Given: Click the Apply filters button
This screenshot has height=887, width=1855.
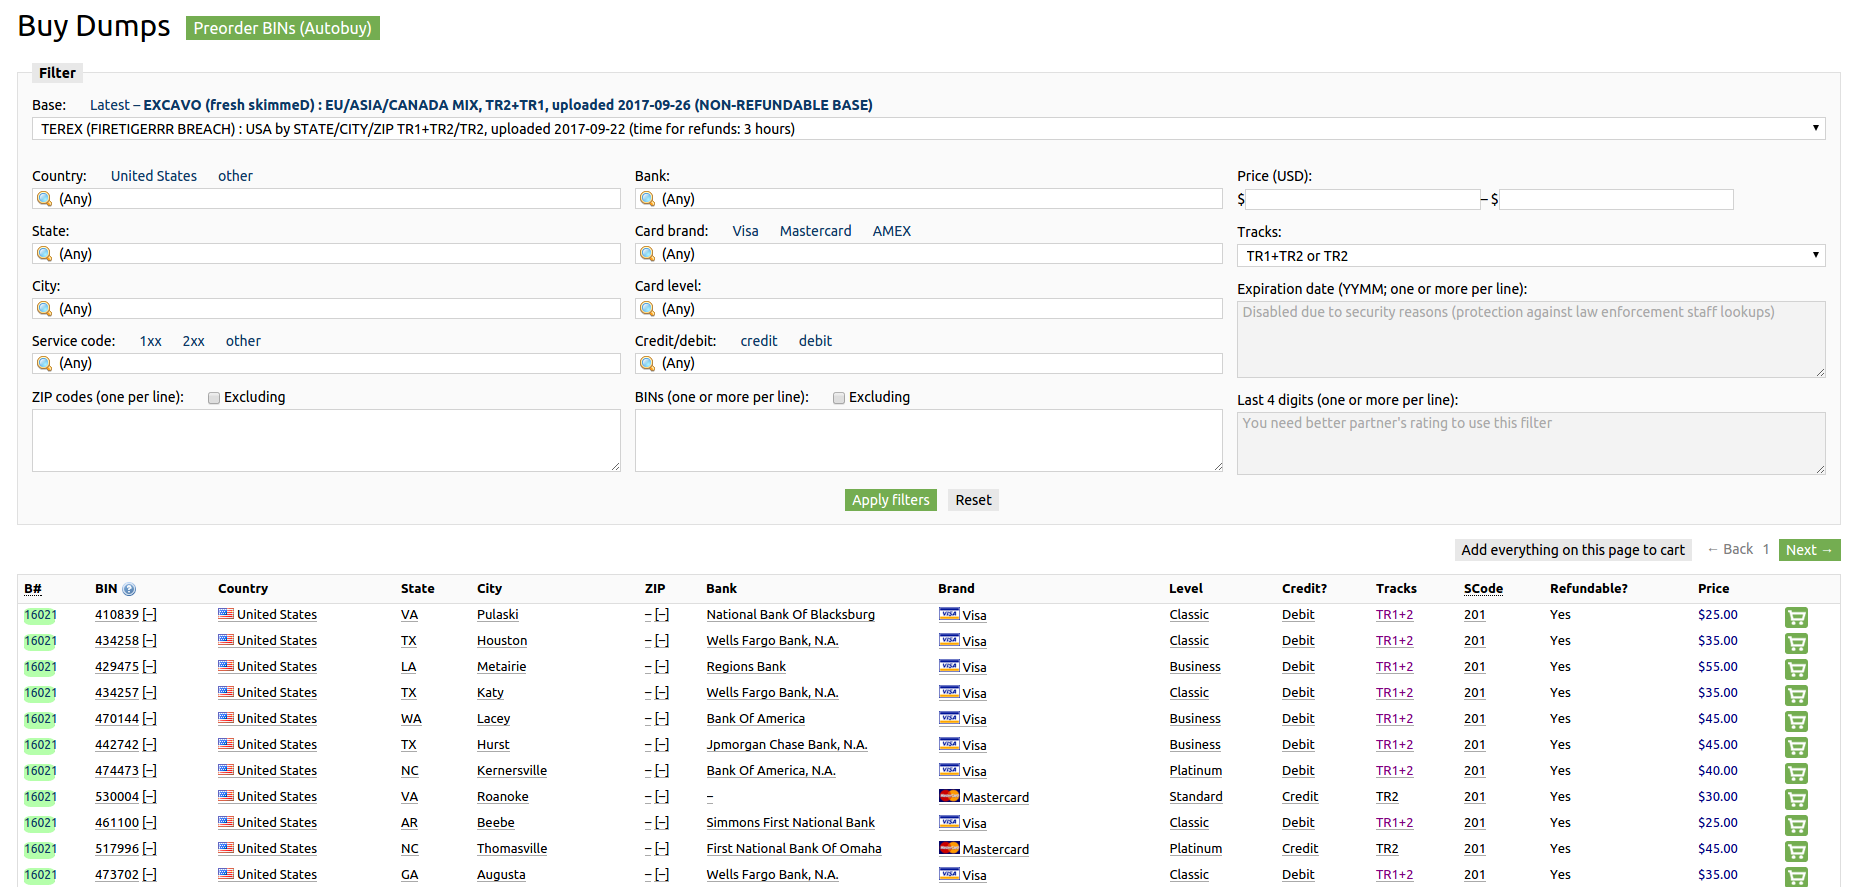Looking at the screenshot, I should [x=890, y=500].
